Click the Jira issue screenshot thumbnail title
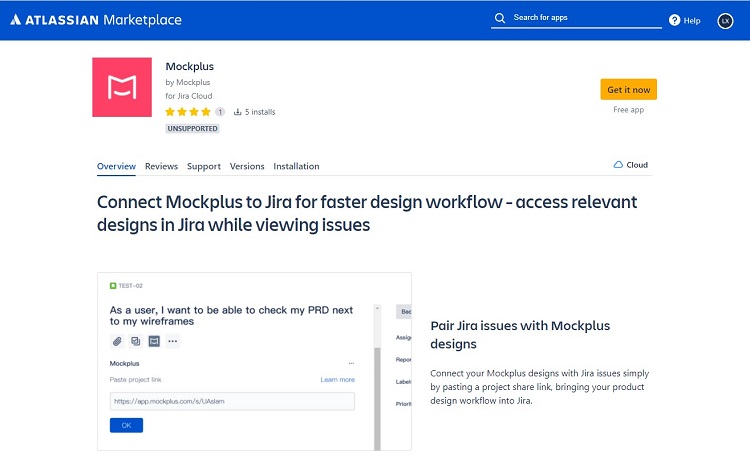The image size is (750, 459). [232, 316]
